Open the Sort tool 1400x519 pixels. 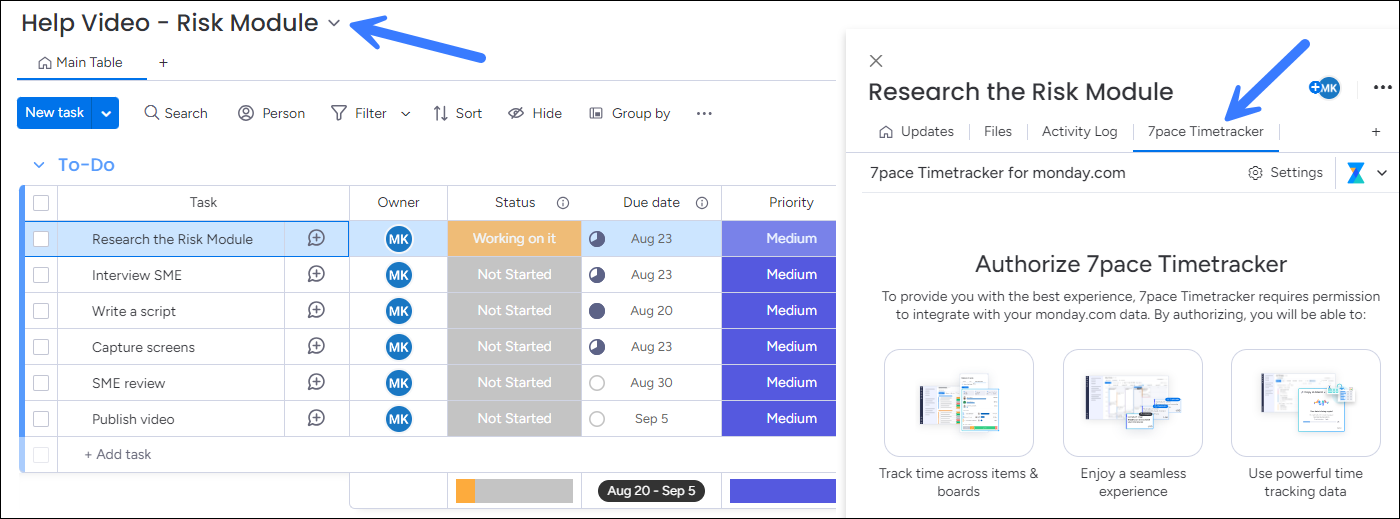(457, 113)
